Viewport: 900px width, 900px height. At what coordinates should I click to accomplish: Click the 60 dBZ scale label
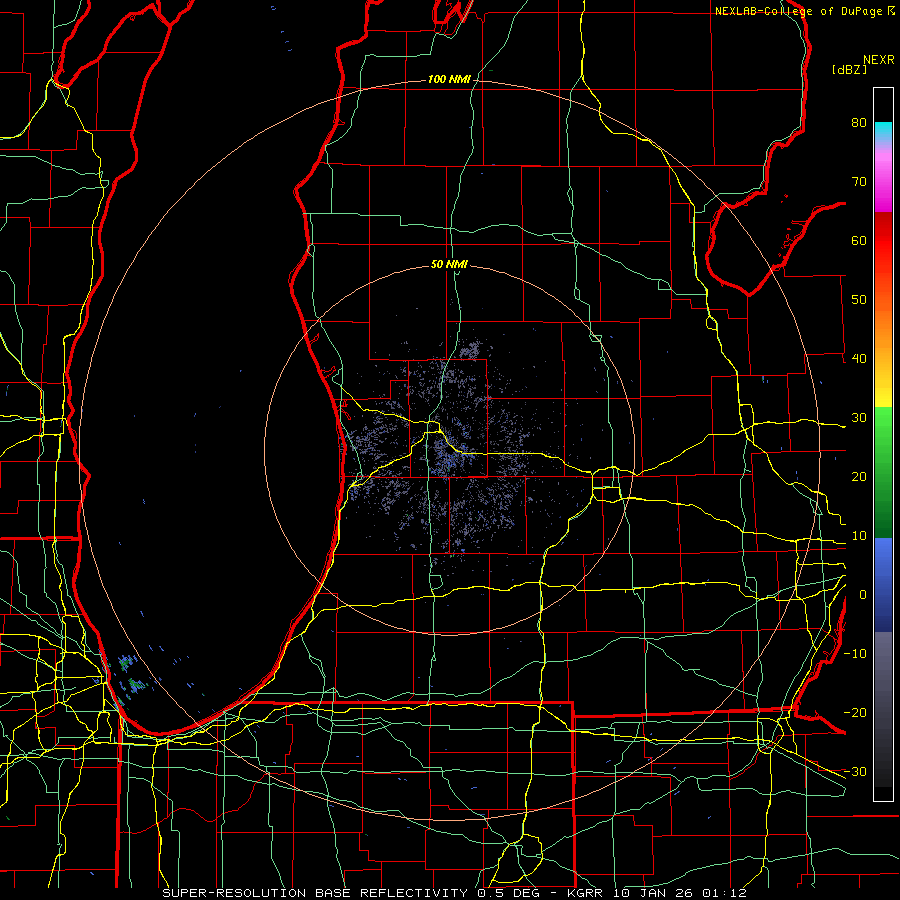(x=859, y=240)
